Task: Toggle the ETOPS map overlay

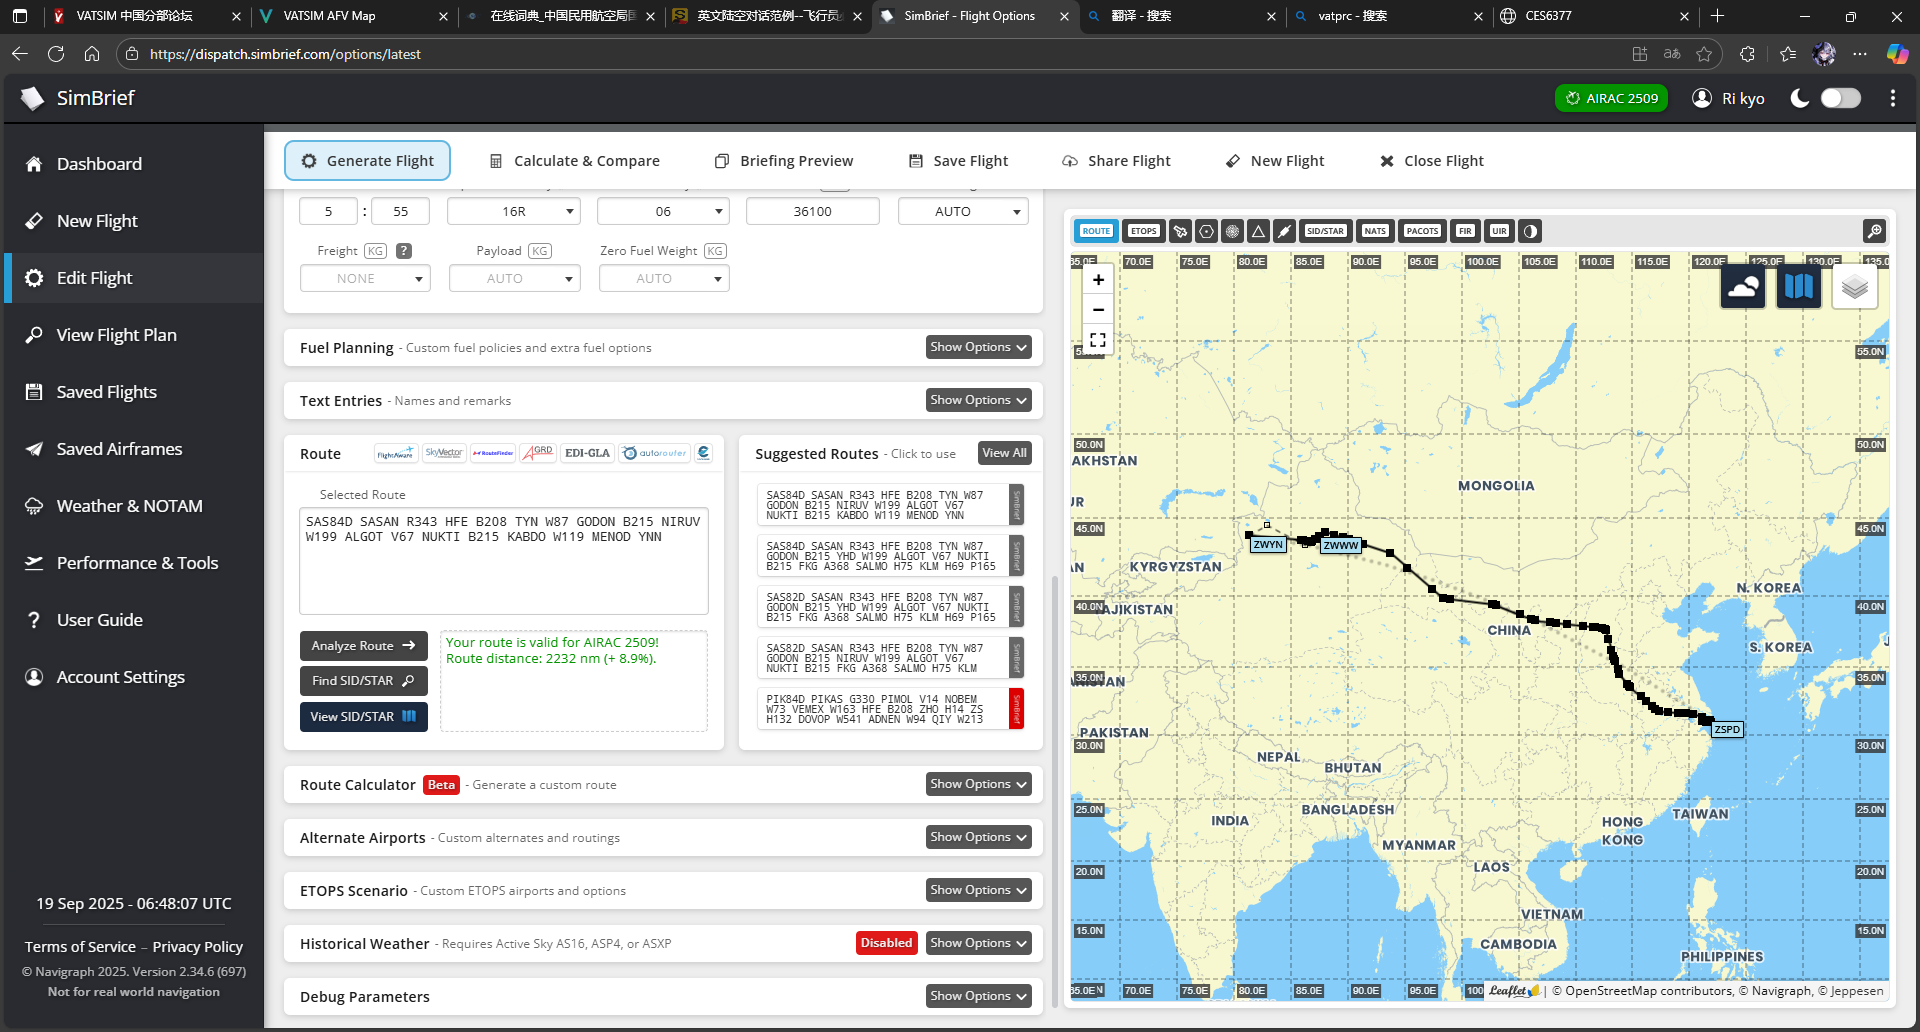Action: click(1143, 231)
